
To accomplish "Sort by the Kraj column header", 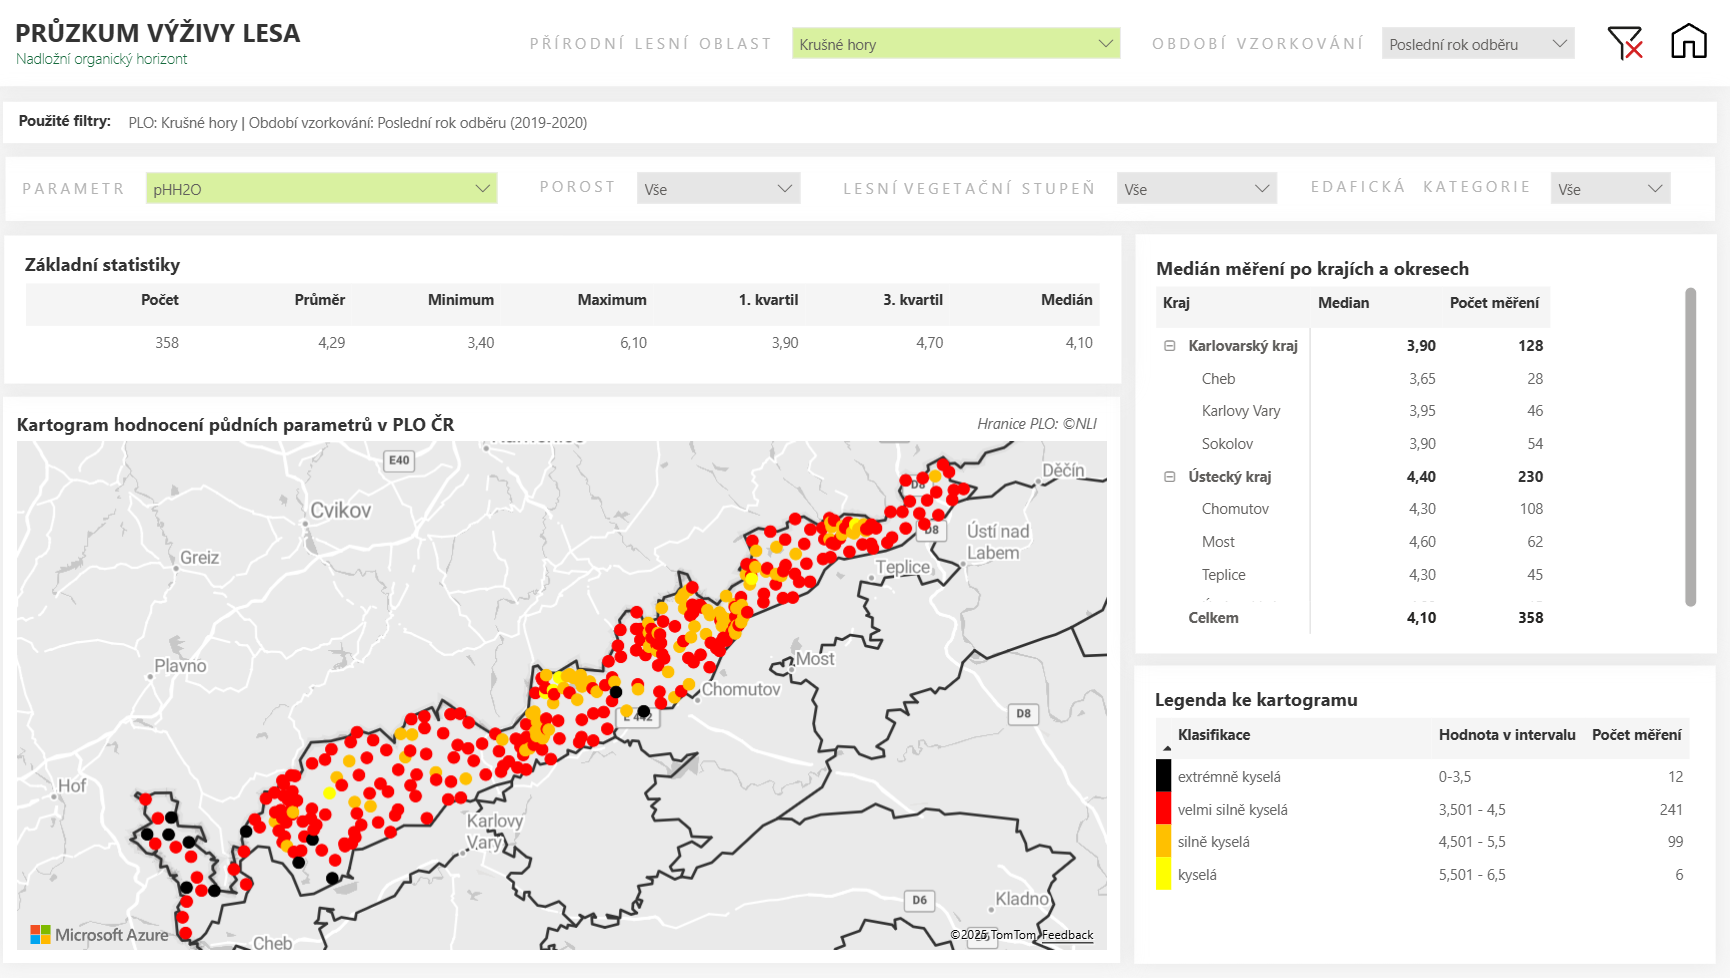I will [1176, 303].
